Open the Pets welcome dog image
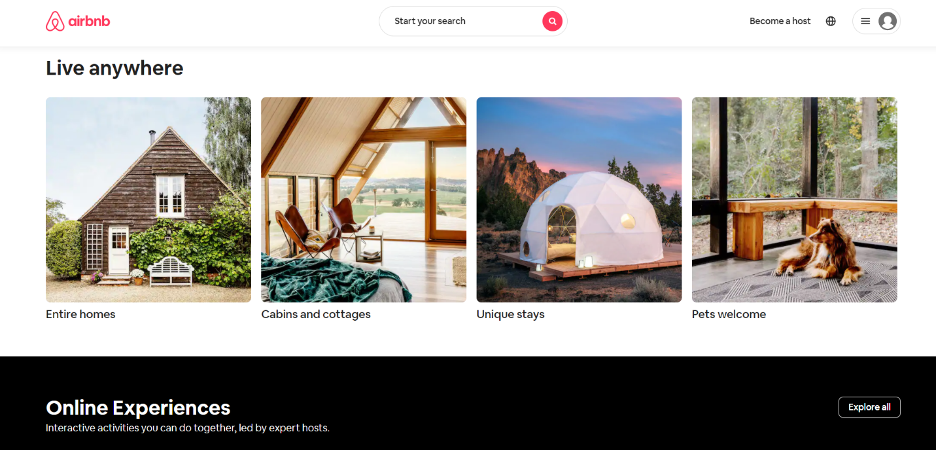936x450 pixels. point(795,199)
